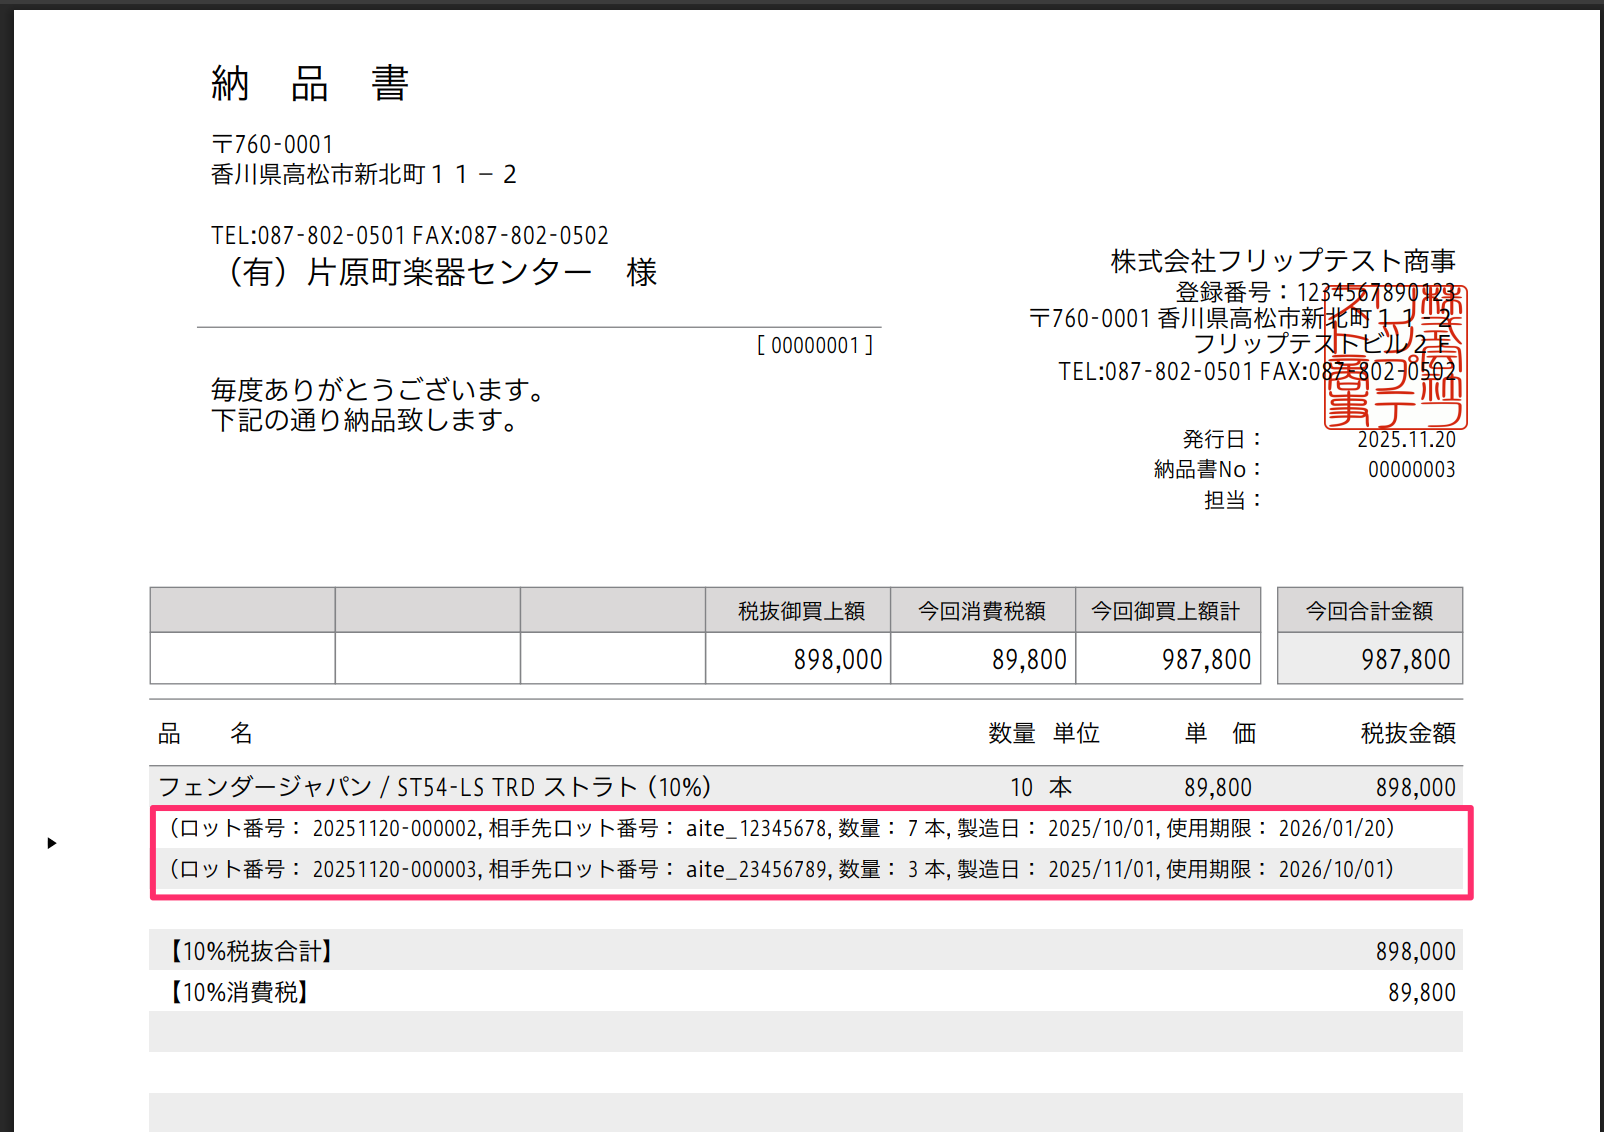
Task: Select the 今回御買上額計 header cell
Action: click(x=1168, y=610)
